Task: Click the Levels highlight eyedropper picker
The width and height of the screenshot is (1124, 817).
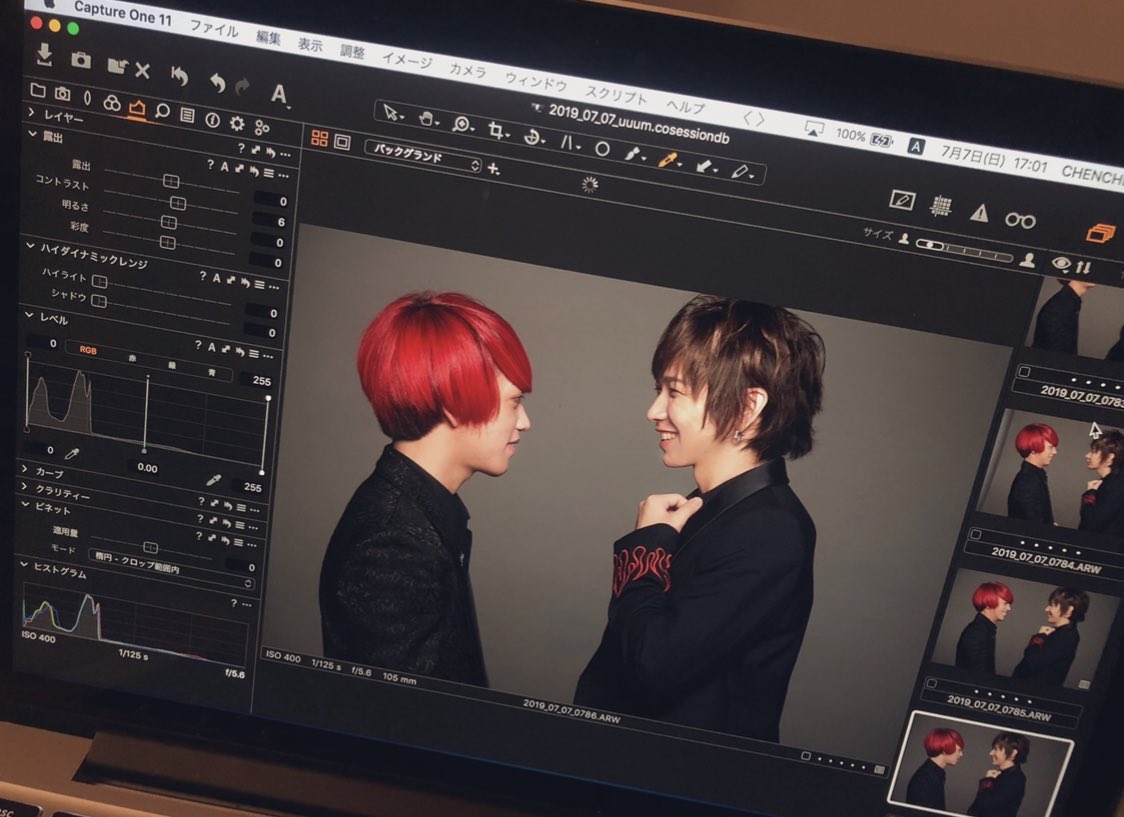Action: 213,479
